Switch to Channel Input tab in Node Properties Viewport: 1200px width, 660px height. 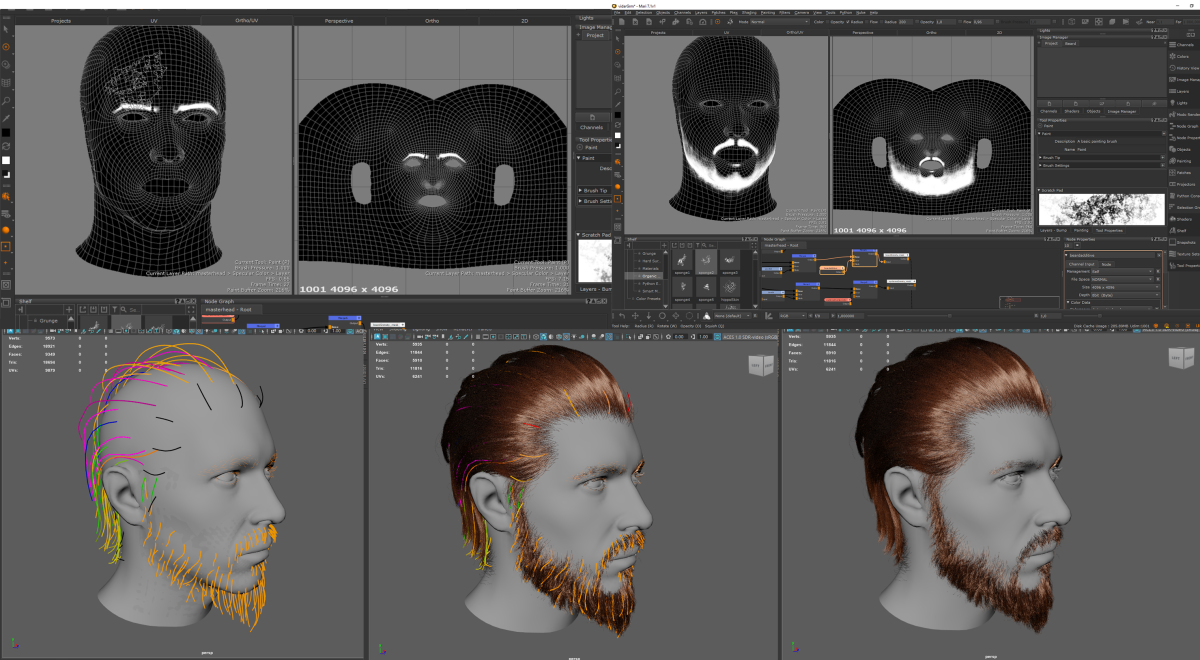pos(1081,264)
